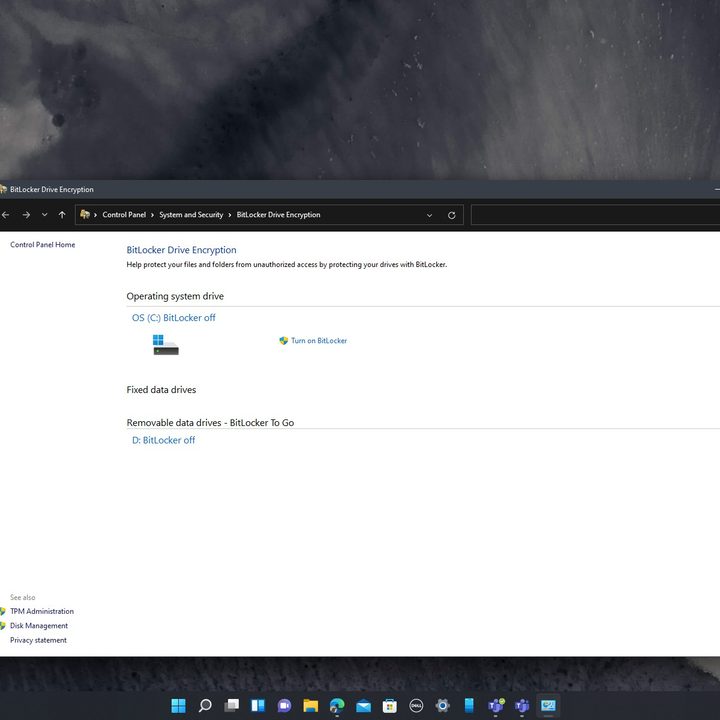Click the OS drive icon
Viewport: 720px width, 720px height.
(166, 344)
